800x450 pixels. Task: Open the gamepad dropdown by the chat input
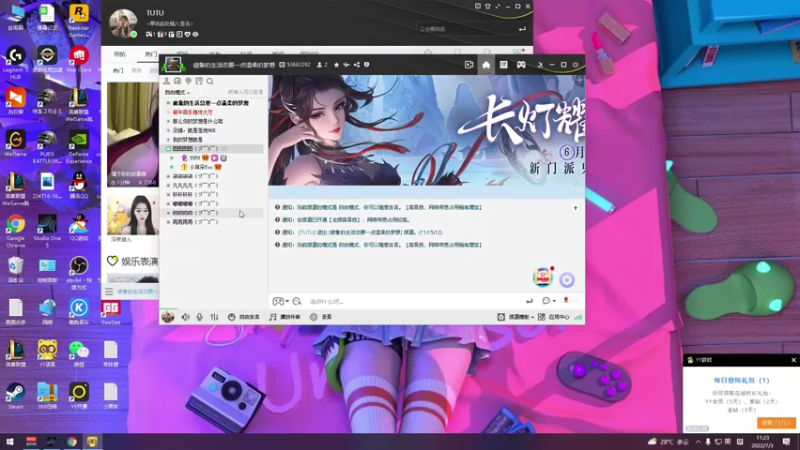pos(281,302)
